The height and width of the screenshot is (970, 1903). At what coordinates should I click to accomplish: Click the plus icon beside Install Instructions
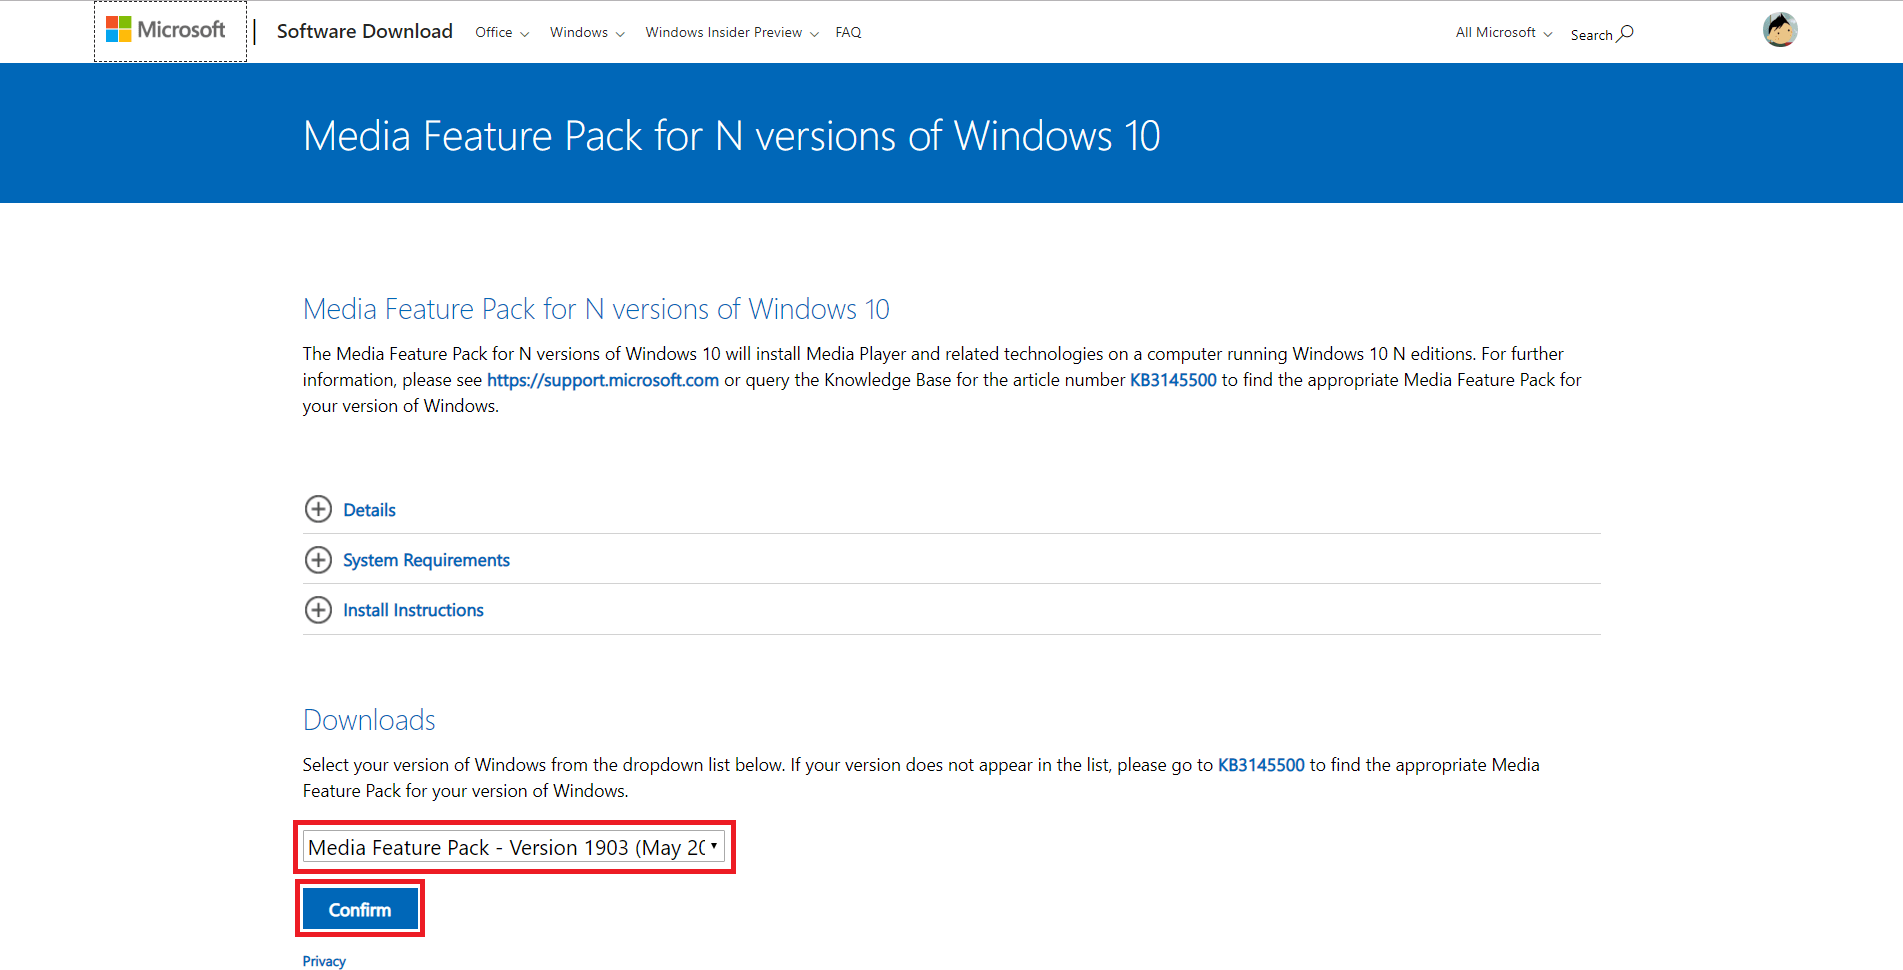click(x=318, y=609)
